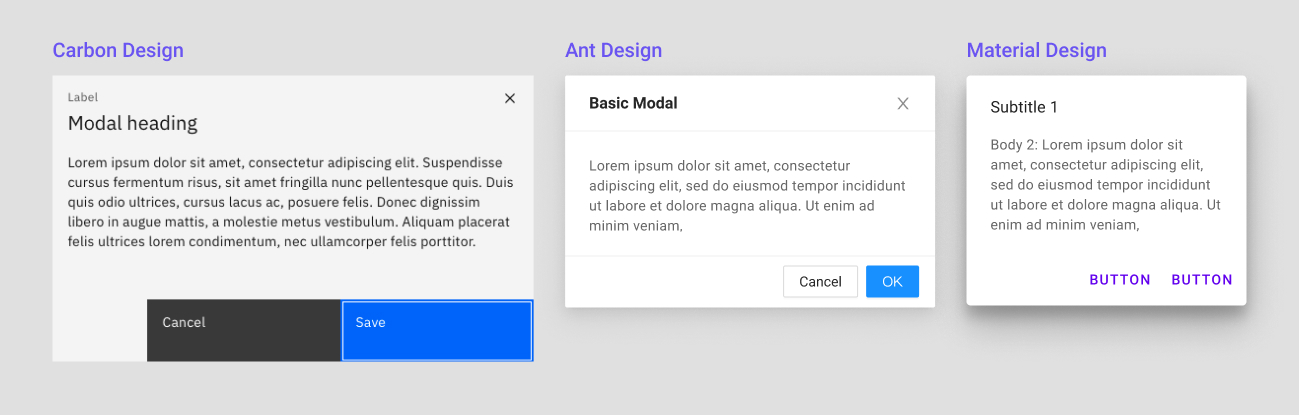The width and height of the screenshot is (1299, 415).
Task: Click the body paragraph of the Basic Modal
Action: (747, 195)
